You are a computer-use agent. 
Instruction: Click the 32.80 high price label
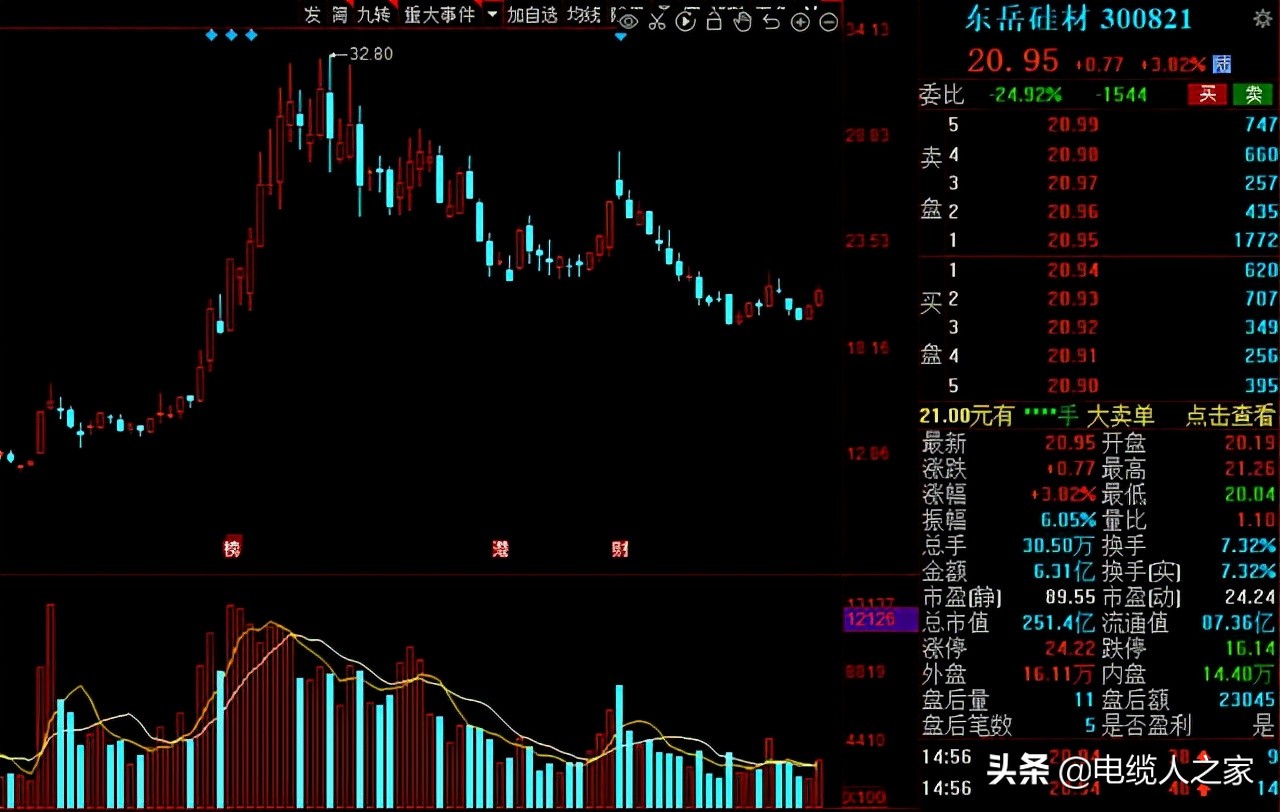(x=370, y=54)
